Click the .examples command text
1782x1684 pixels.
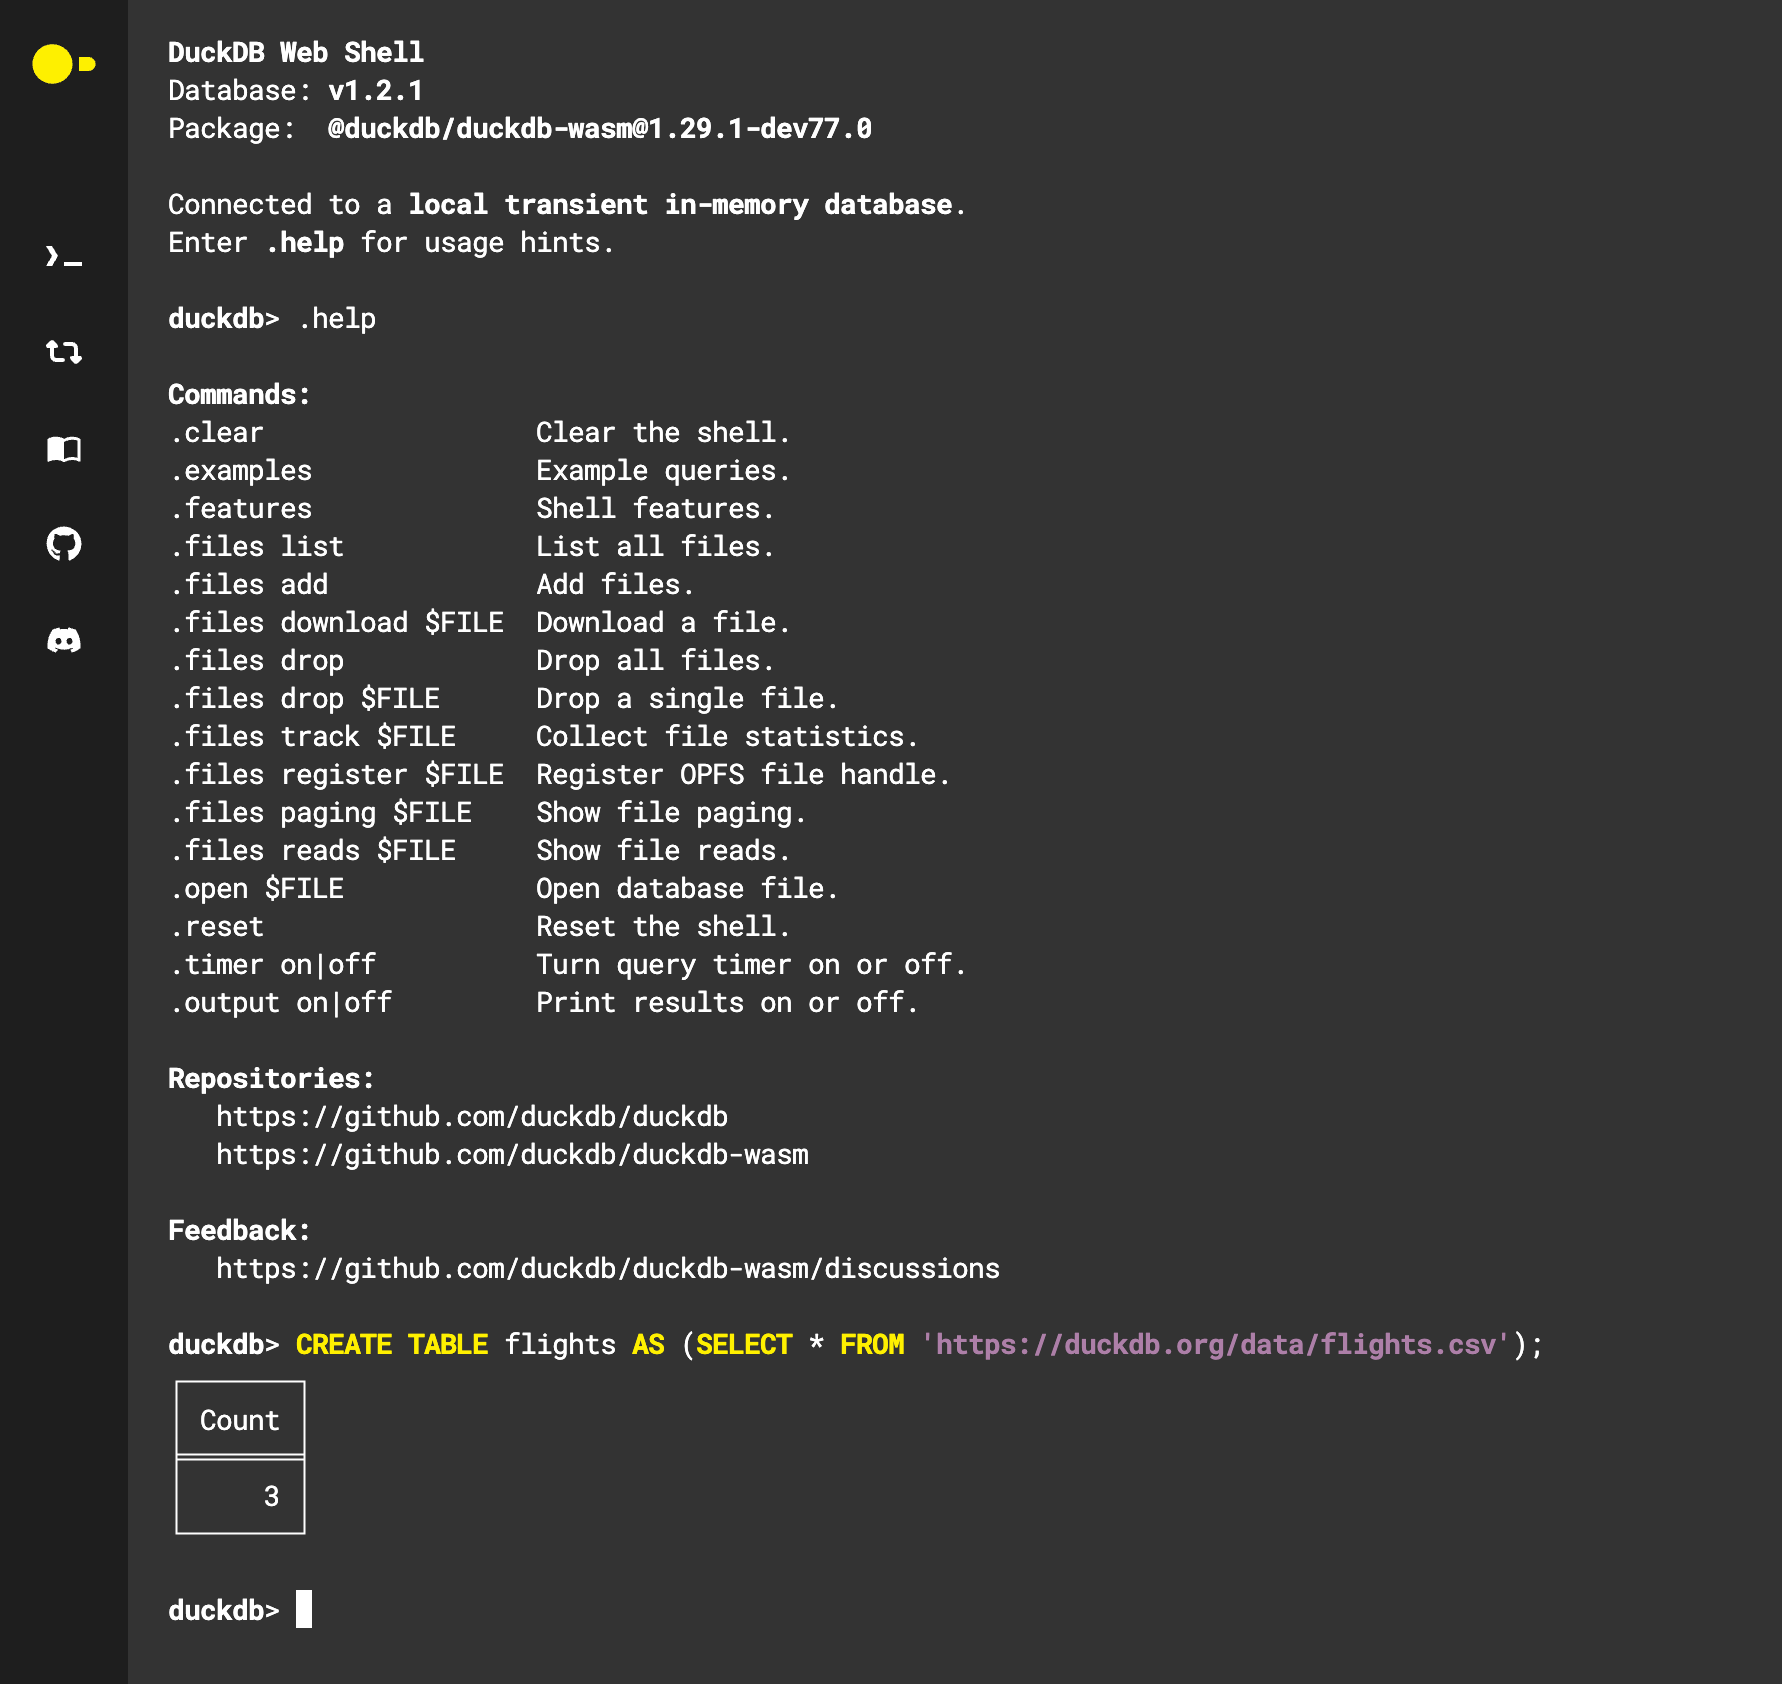click(240, 470)
